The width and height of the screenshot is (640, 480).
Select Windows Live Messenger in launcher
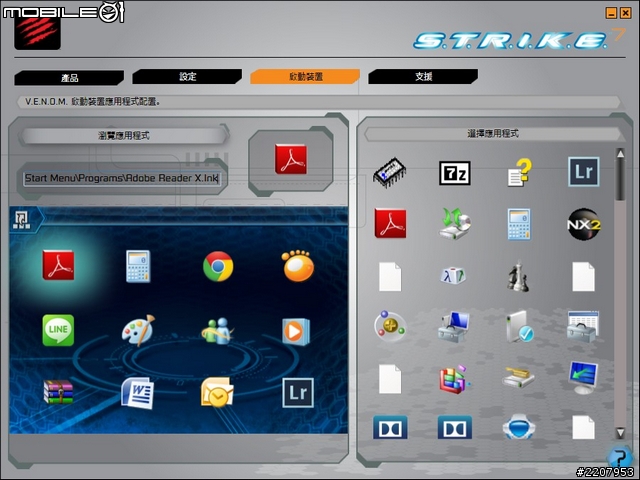218,331
